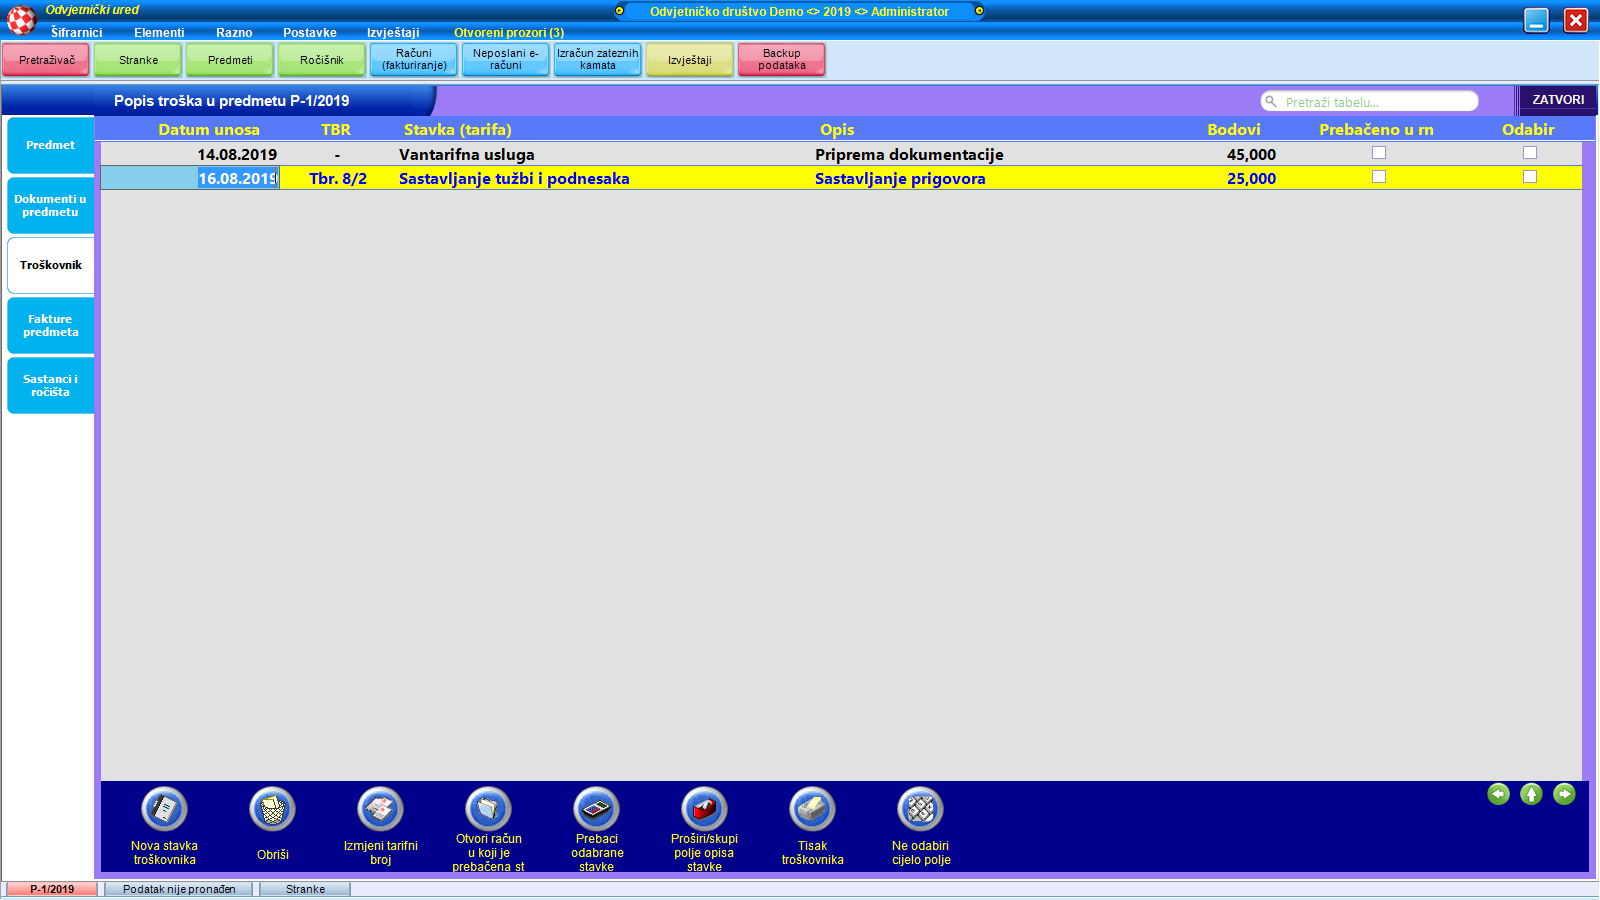Click the Obriši trash basket icon
The image size is (1600, 900).
coord(273,809)
